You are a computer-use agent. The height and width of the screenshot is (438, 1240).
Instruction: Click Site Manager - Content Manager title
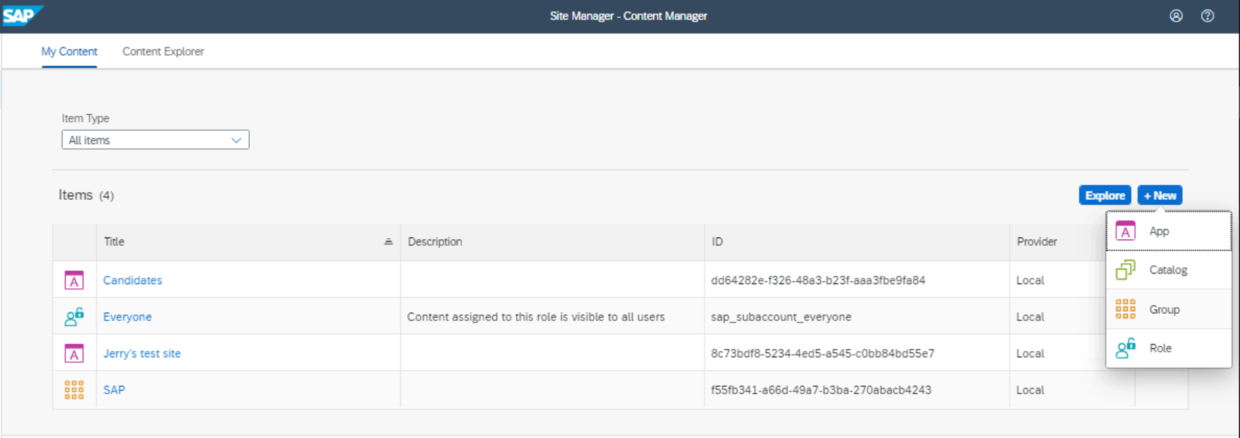click(628, 16)
